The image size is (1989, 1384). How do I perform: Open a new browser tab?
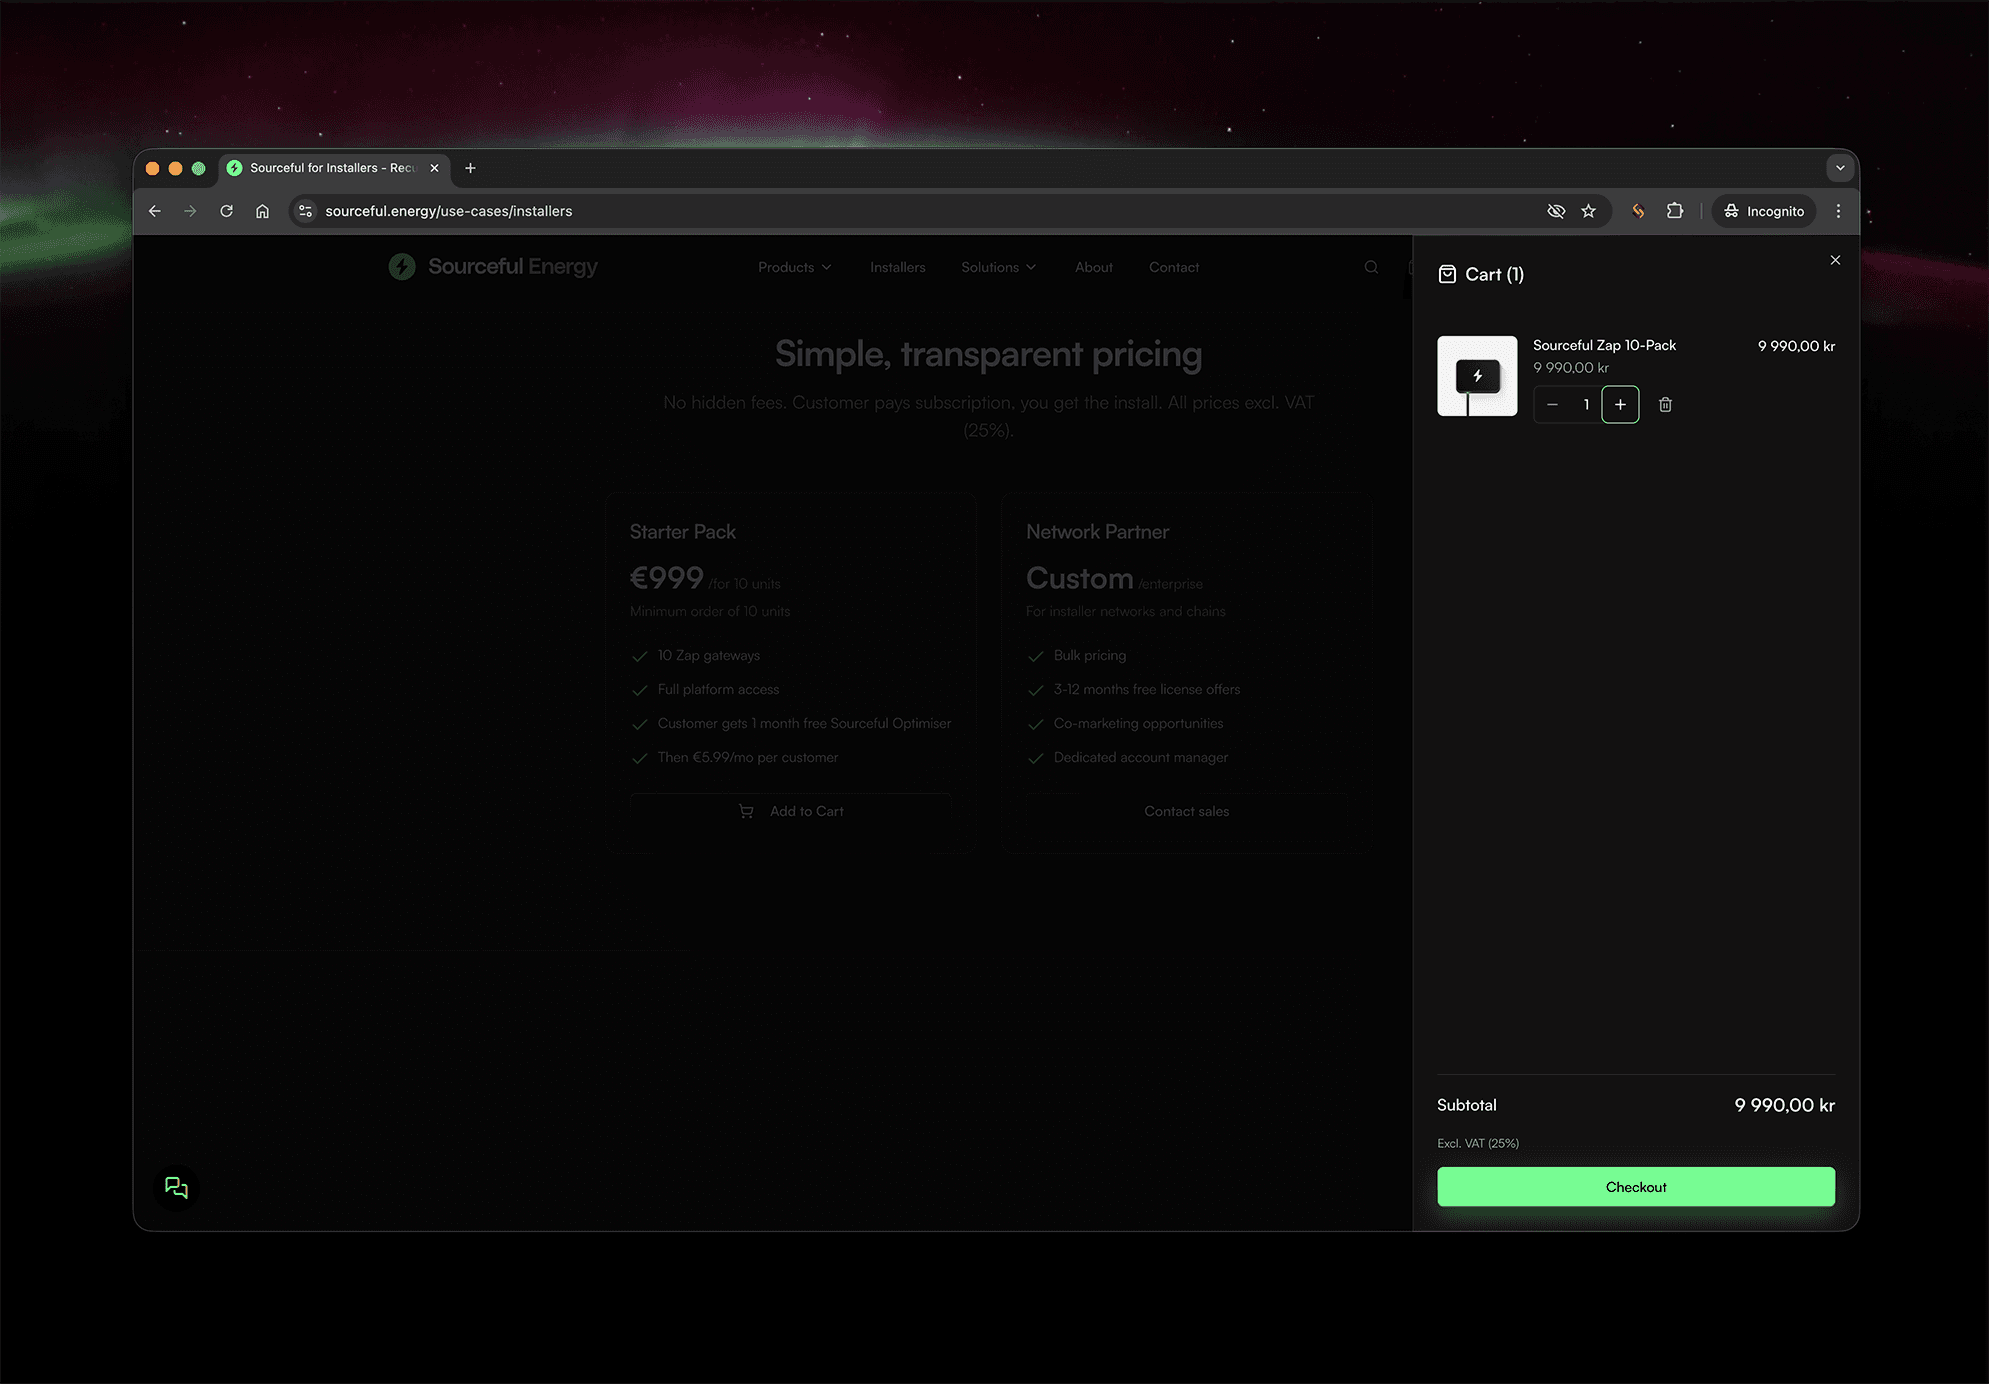pyautogui.click(x=470, y=168)
